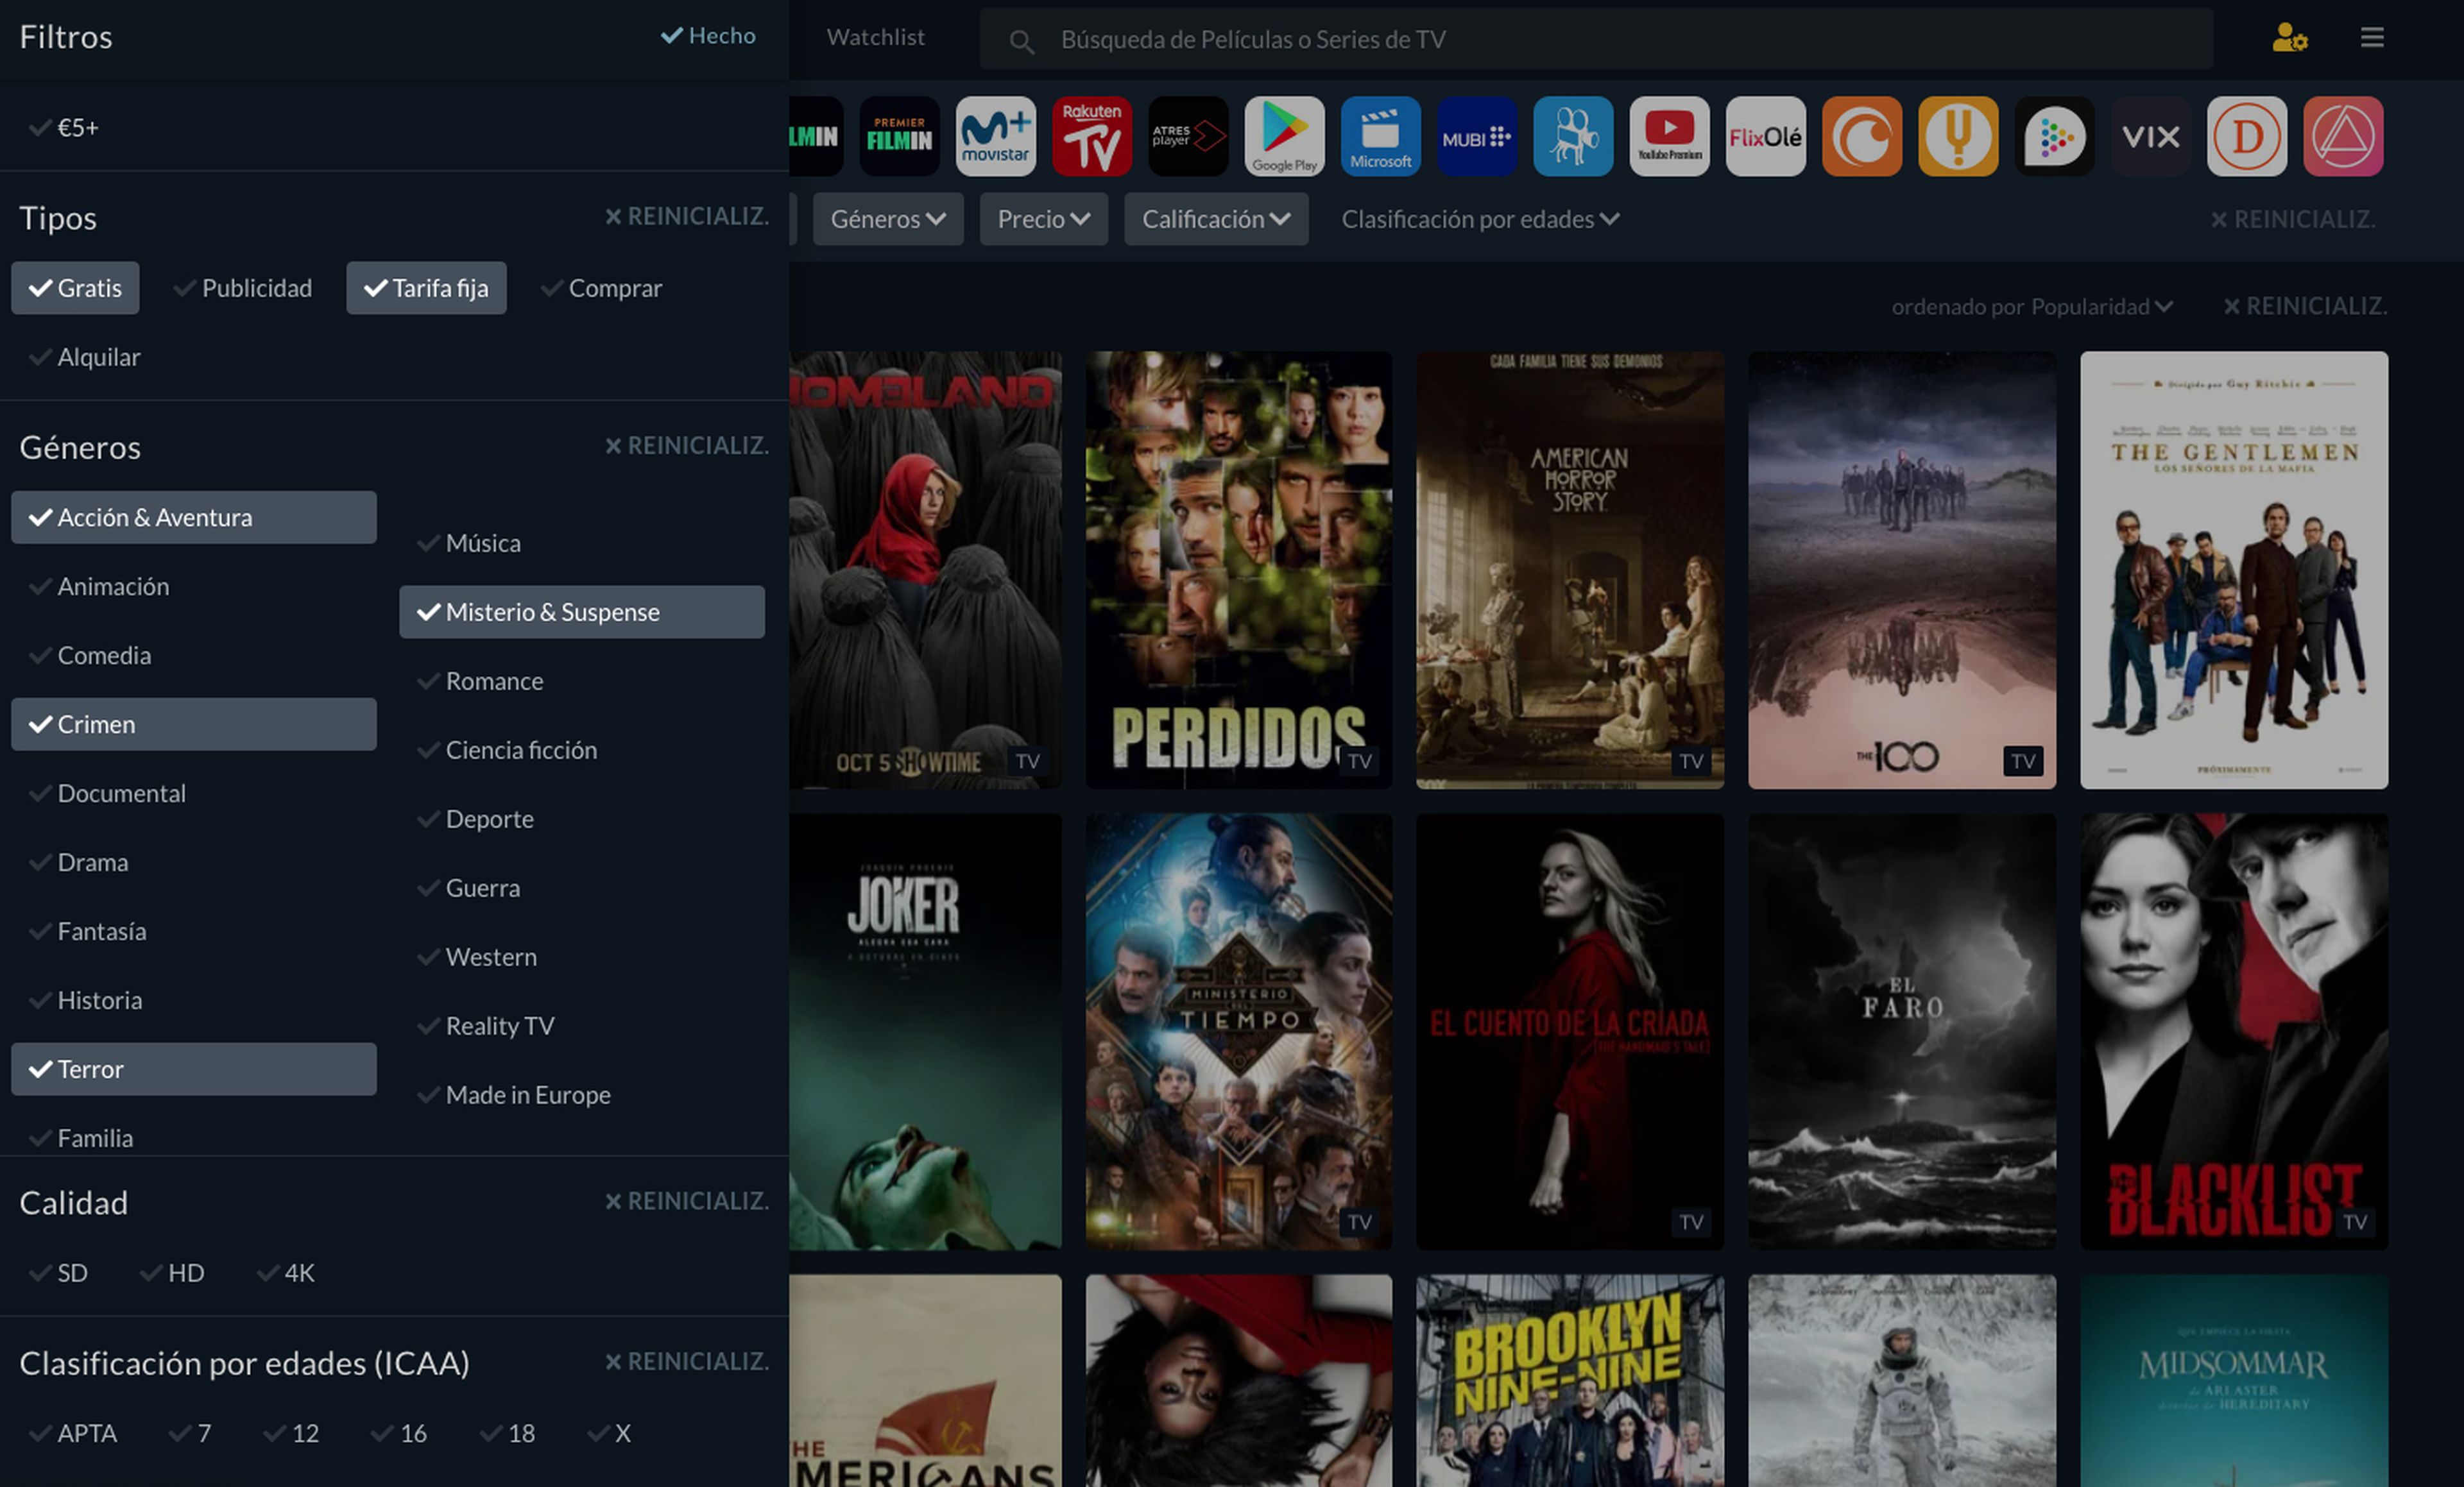Open the Joker movie poster
Image resolution: width=2464 pixels, height=1487 pixels.
pyautogui.click(x=925, y=1031)
